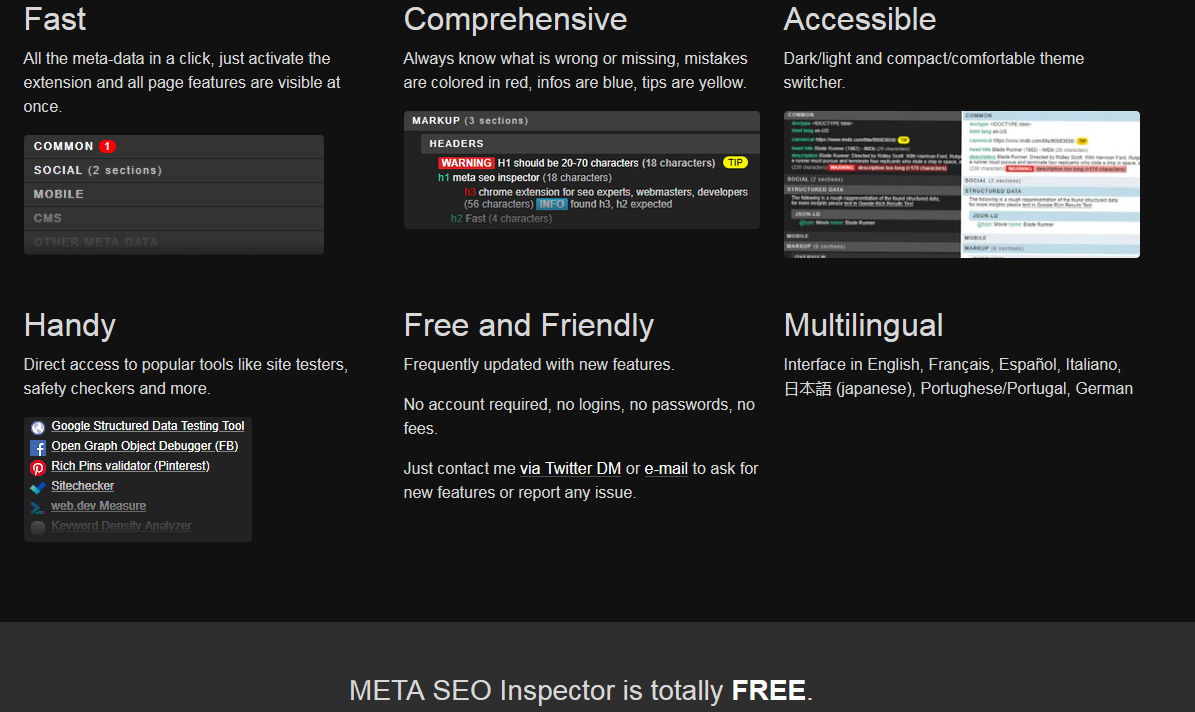Click the blue INFO label
The height and width of the screenshot is (712, 1195).
552,204
